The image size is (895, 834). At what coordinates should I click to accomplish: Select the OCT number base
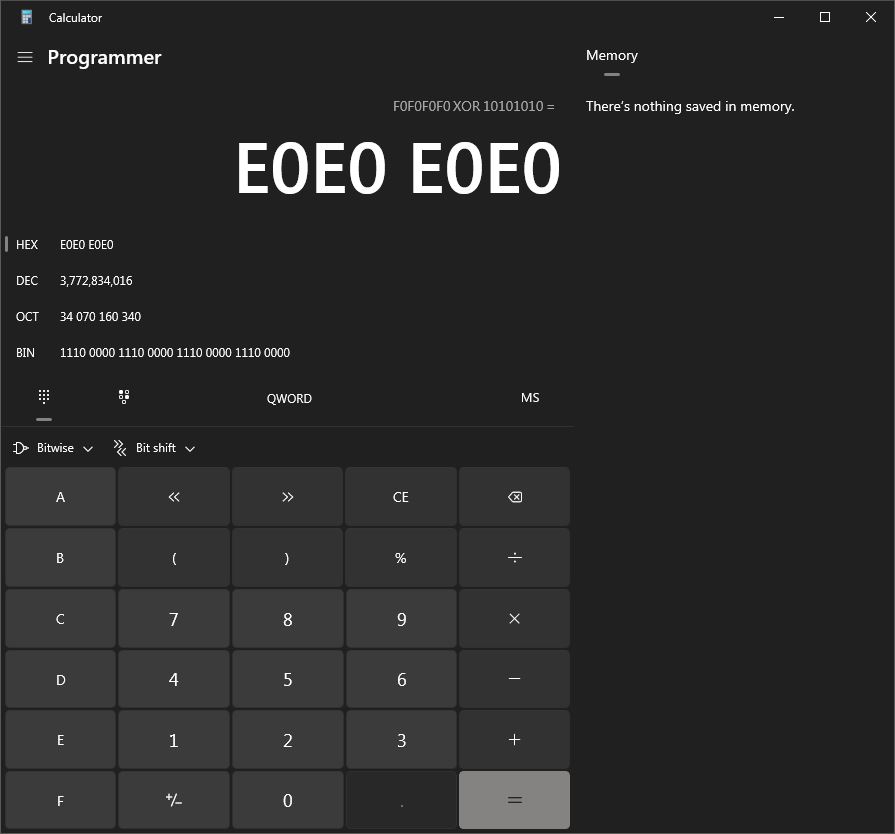tap(287, 316)
